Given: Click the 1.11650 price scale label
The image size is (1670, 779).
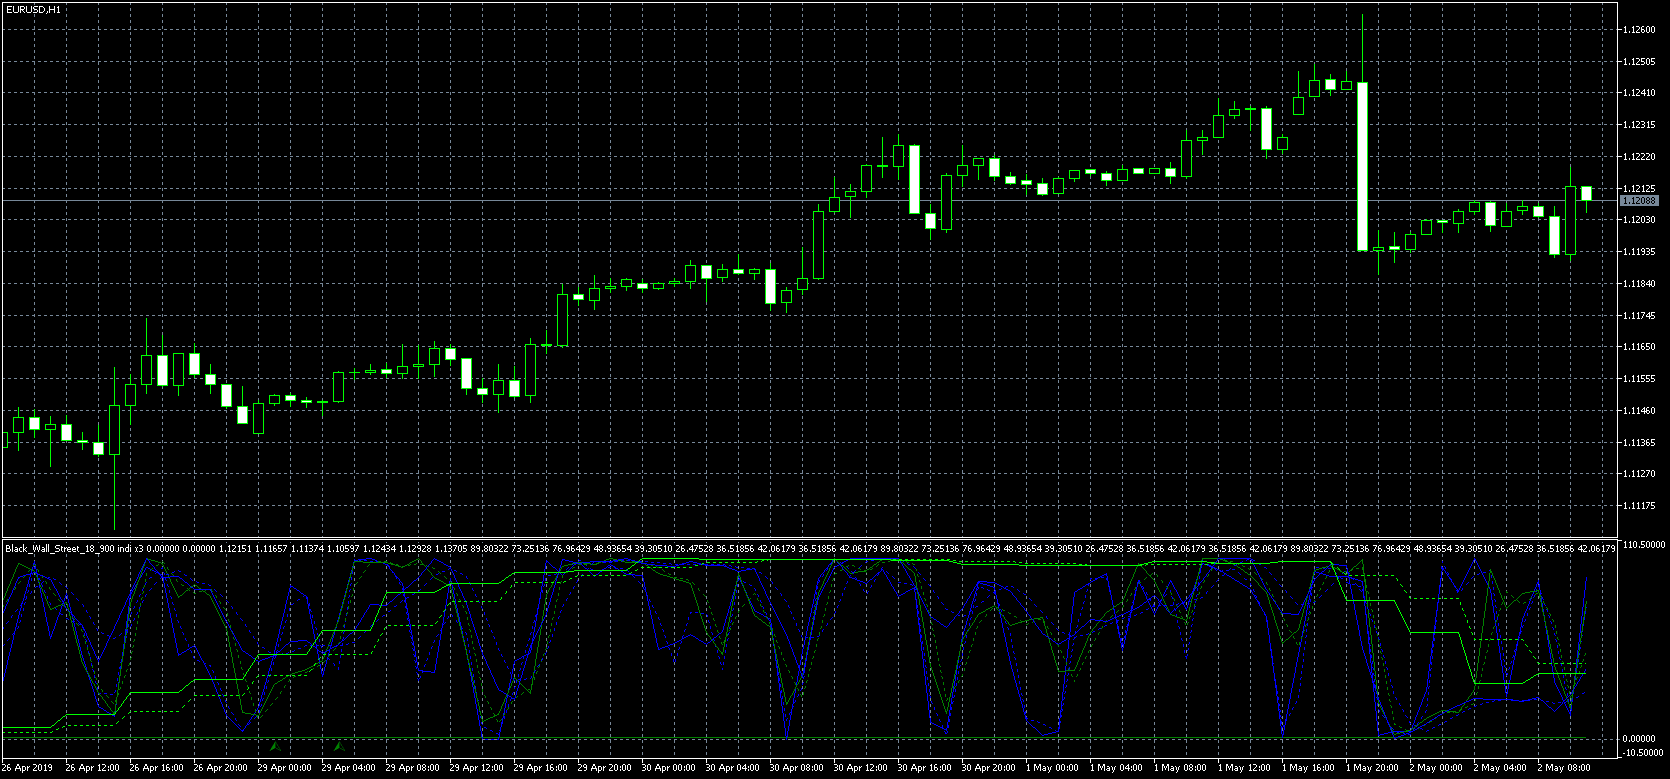Looking at the screenshot, I should point(1641,347).
